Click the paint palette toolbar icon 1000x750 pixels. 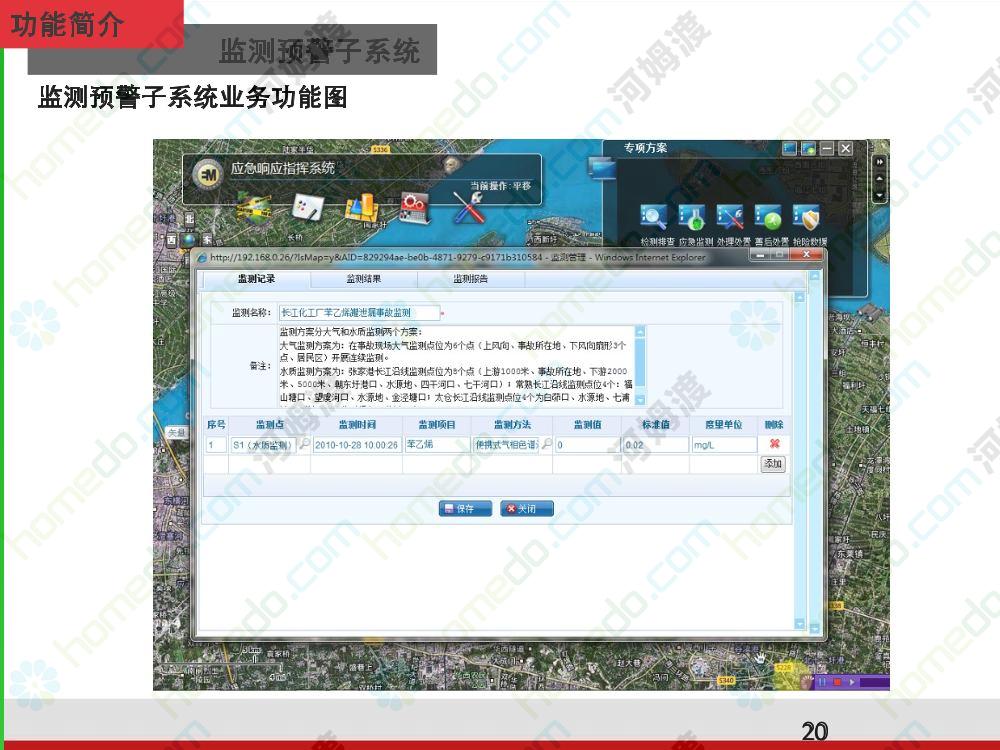pyautogui.click(x=305, y=207)
